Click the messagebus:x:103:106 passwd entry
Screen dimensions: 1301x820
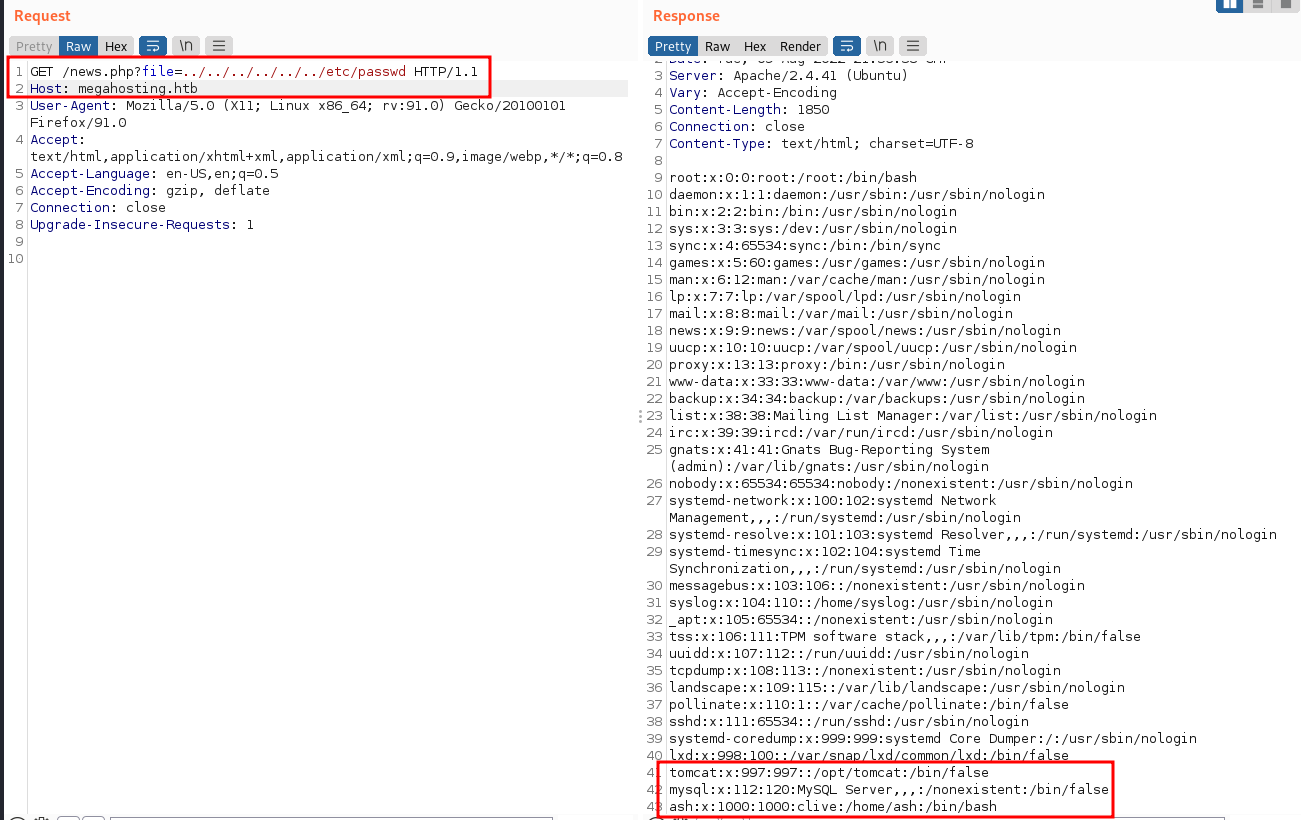click(x=877, y=586)
